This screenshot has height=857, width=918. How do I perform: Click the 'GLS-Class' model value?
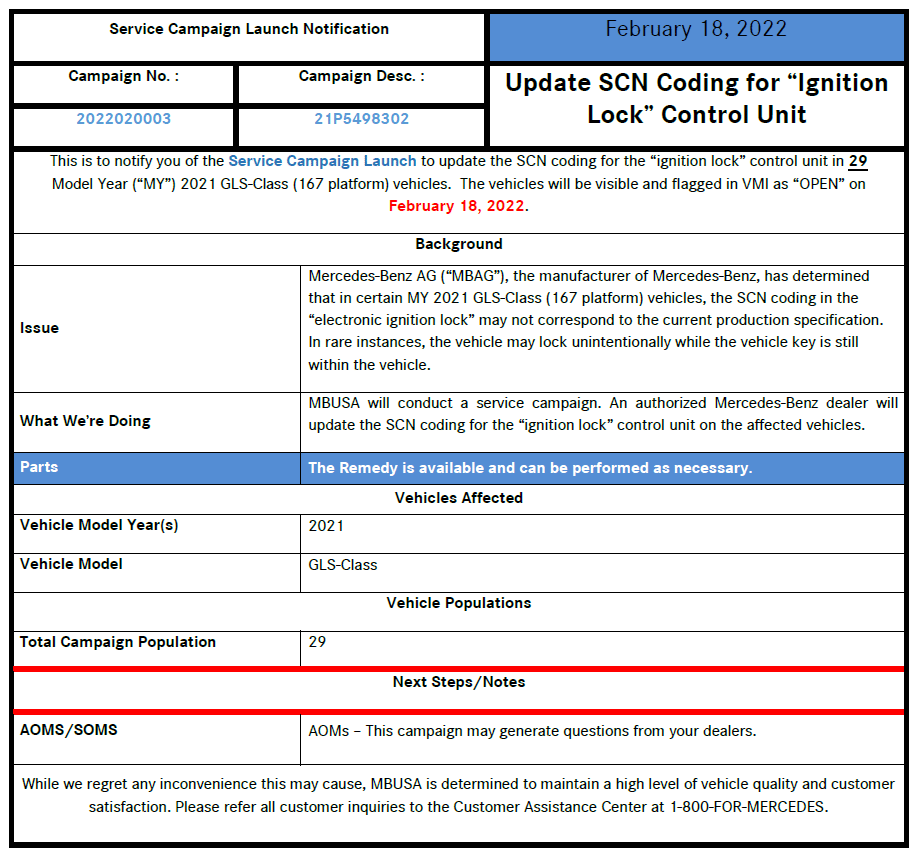pos(343,565)
